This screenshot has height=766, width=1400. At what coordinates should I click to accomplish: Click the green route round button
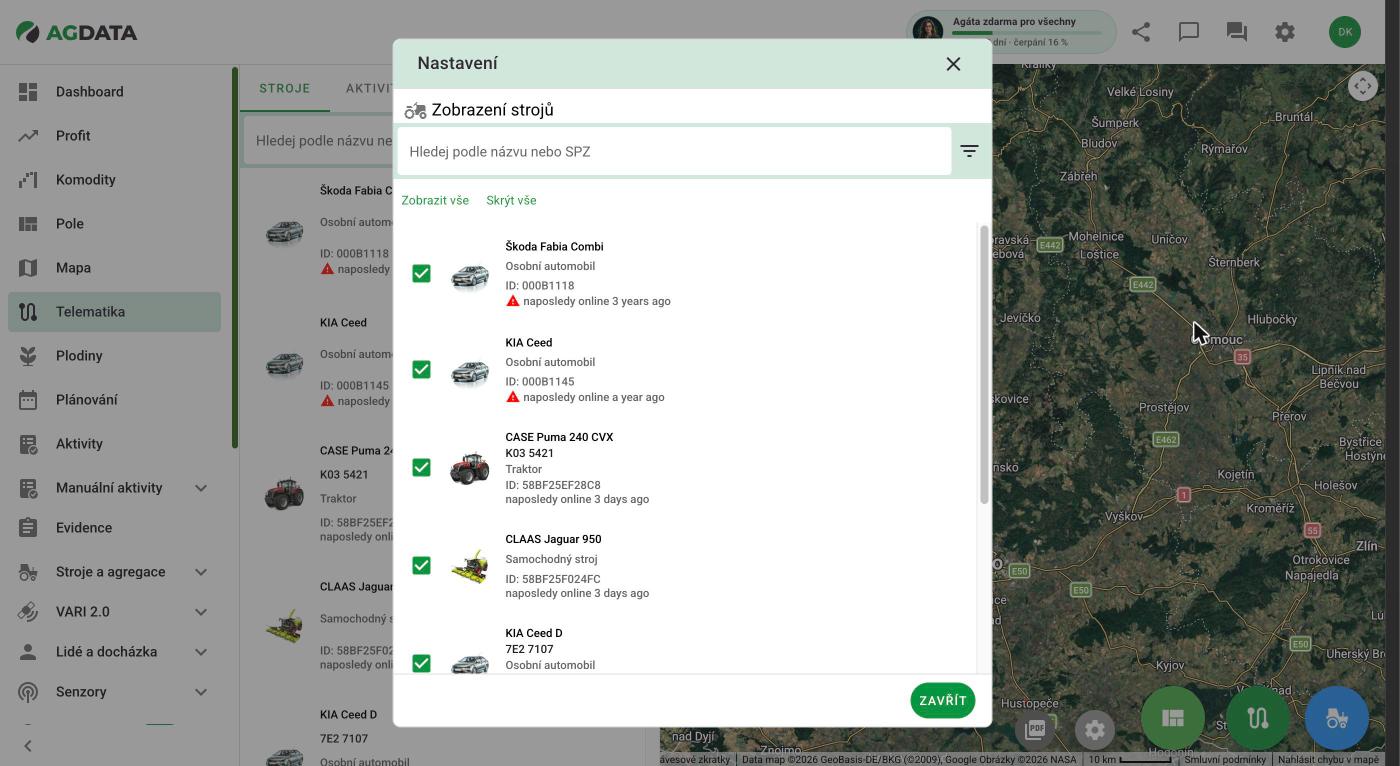point(1257,718)
